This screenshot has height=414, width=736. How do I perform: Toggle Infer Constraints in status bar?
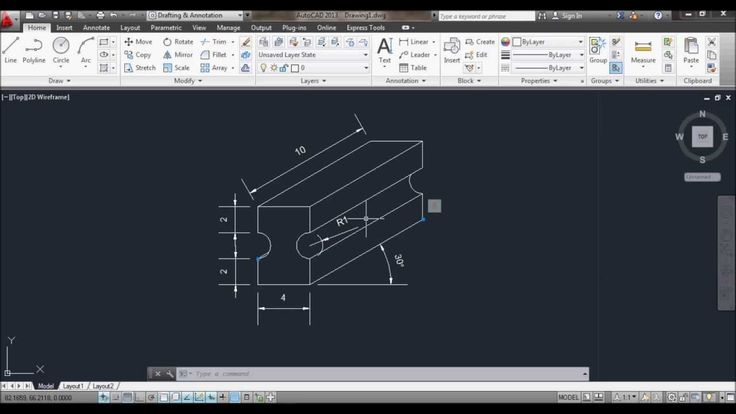(x=104, y=397)
